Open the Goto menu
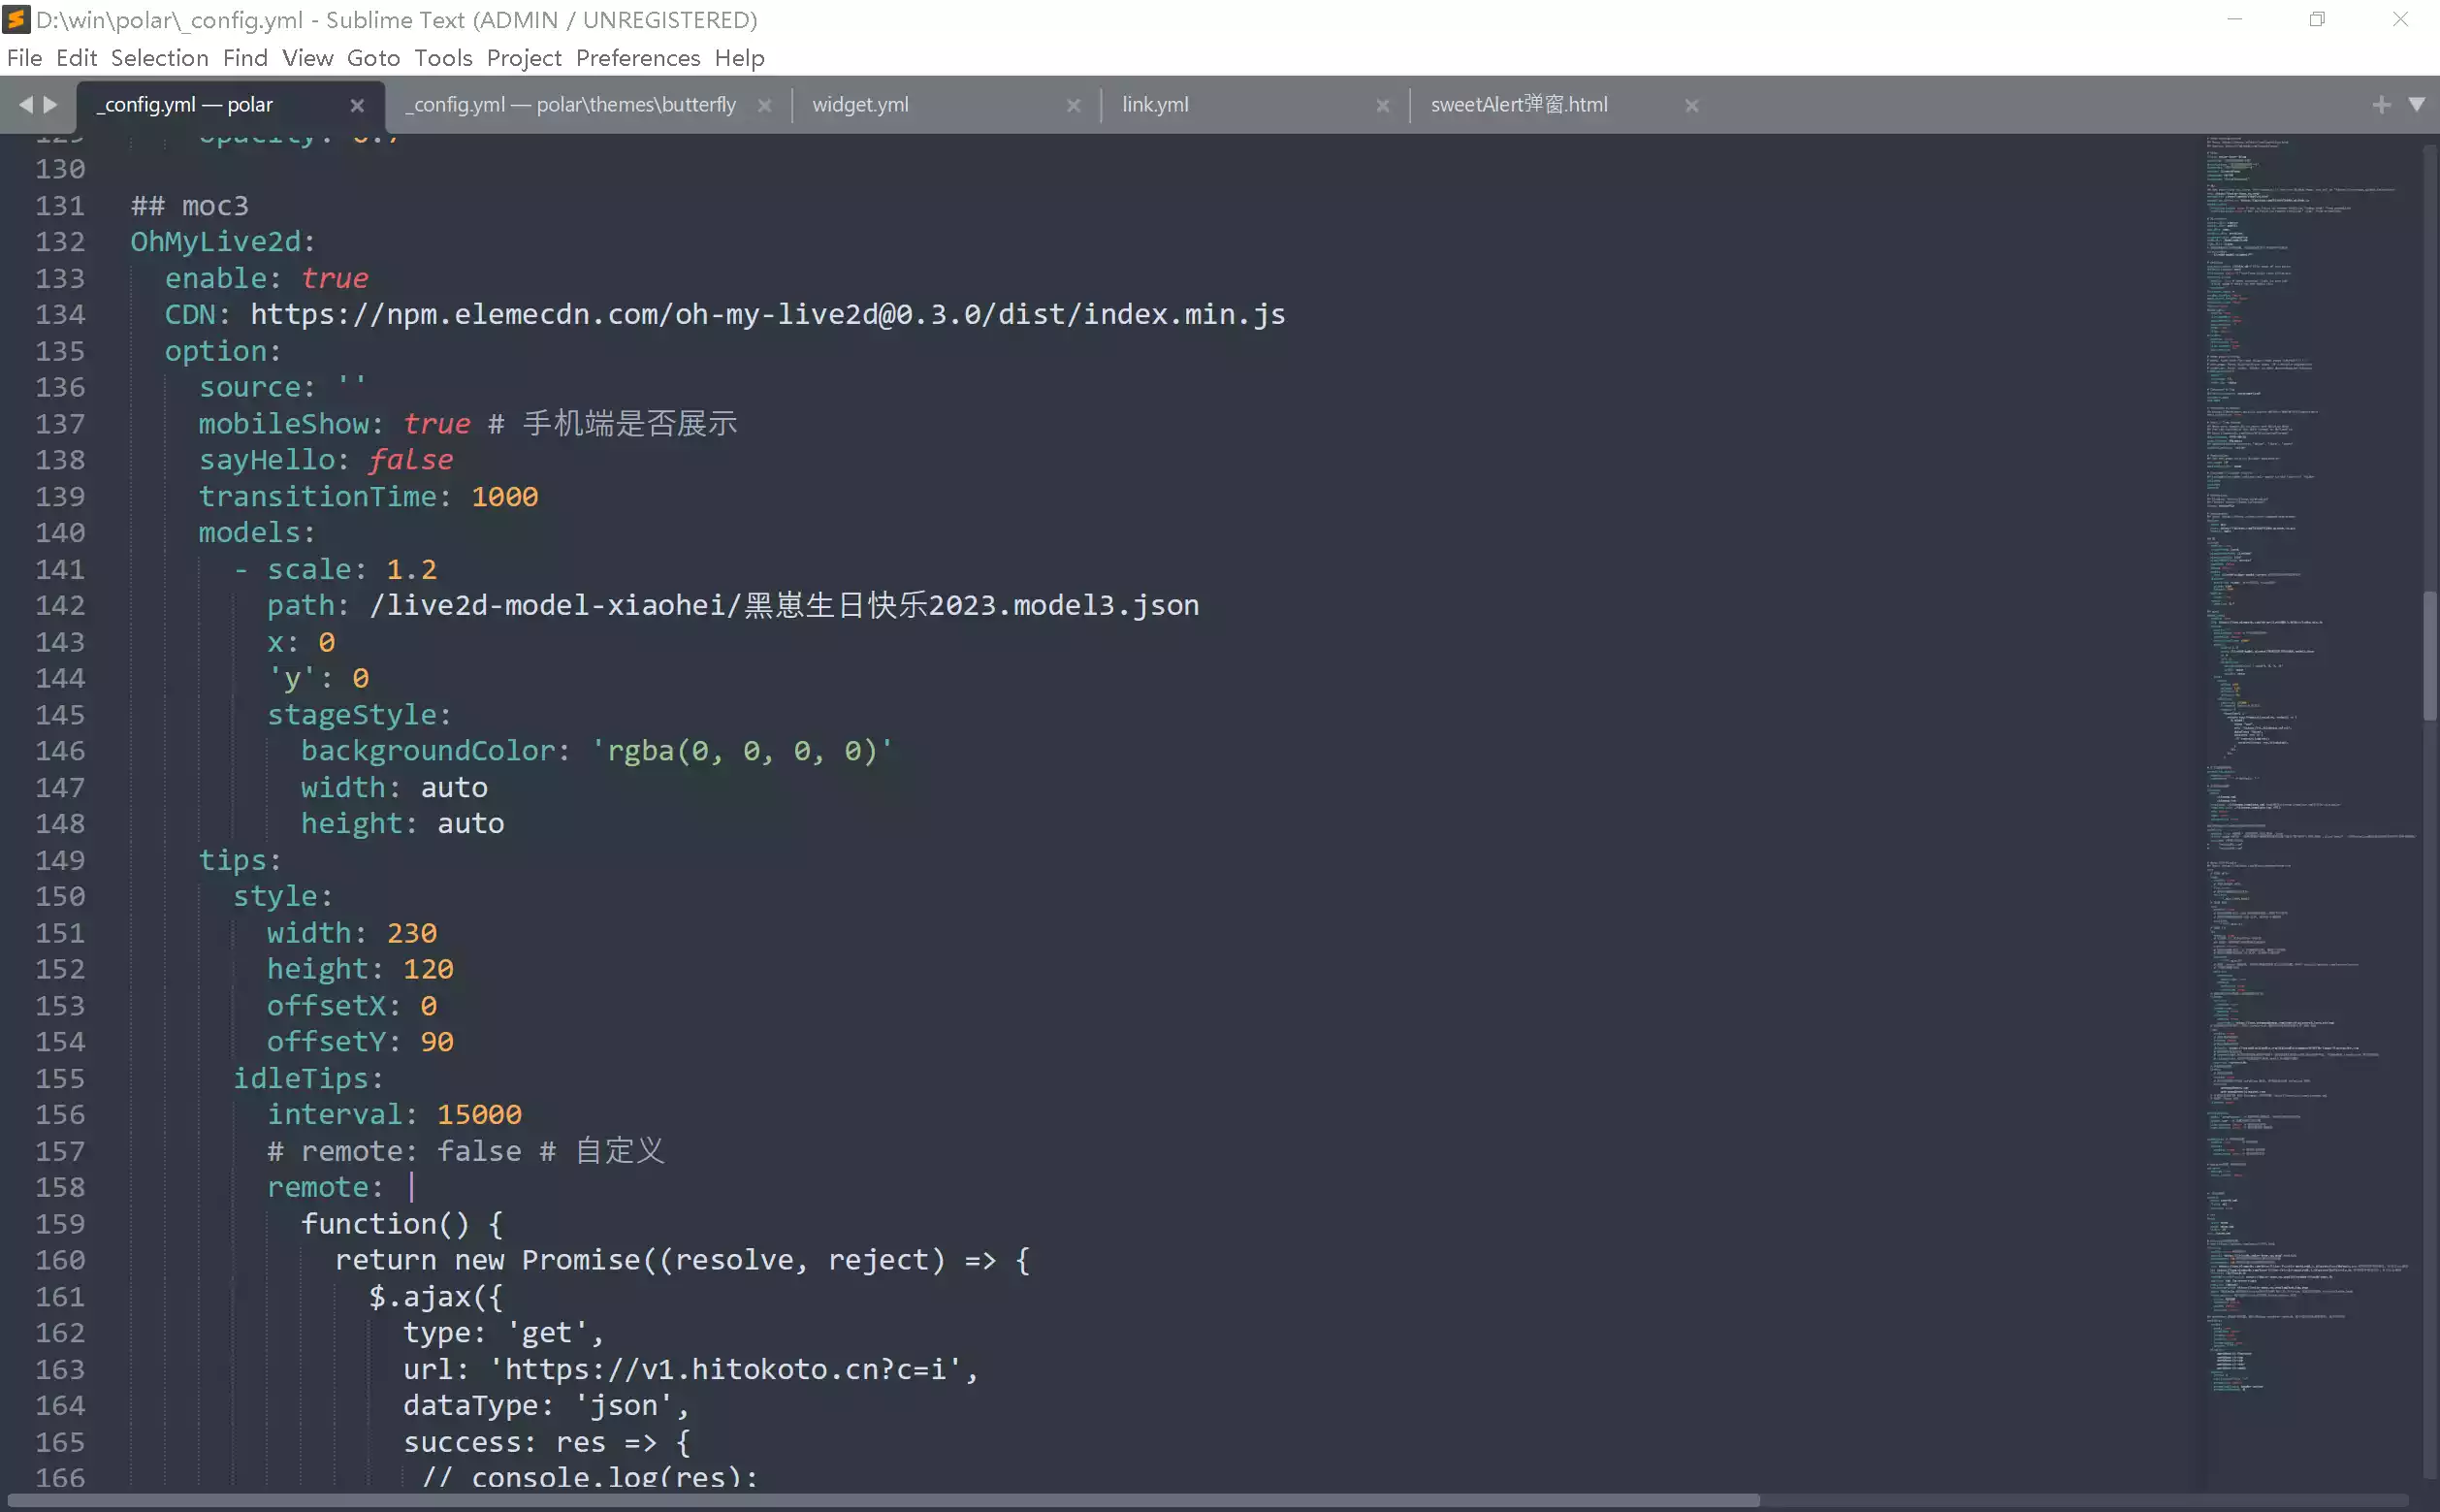 click(x=373, y=58)
